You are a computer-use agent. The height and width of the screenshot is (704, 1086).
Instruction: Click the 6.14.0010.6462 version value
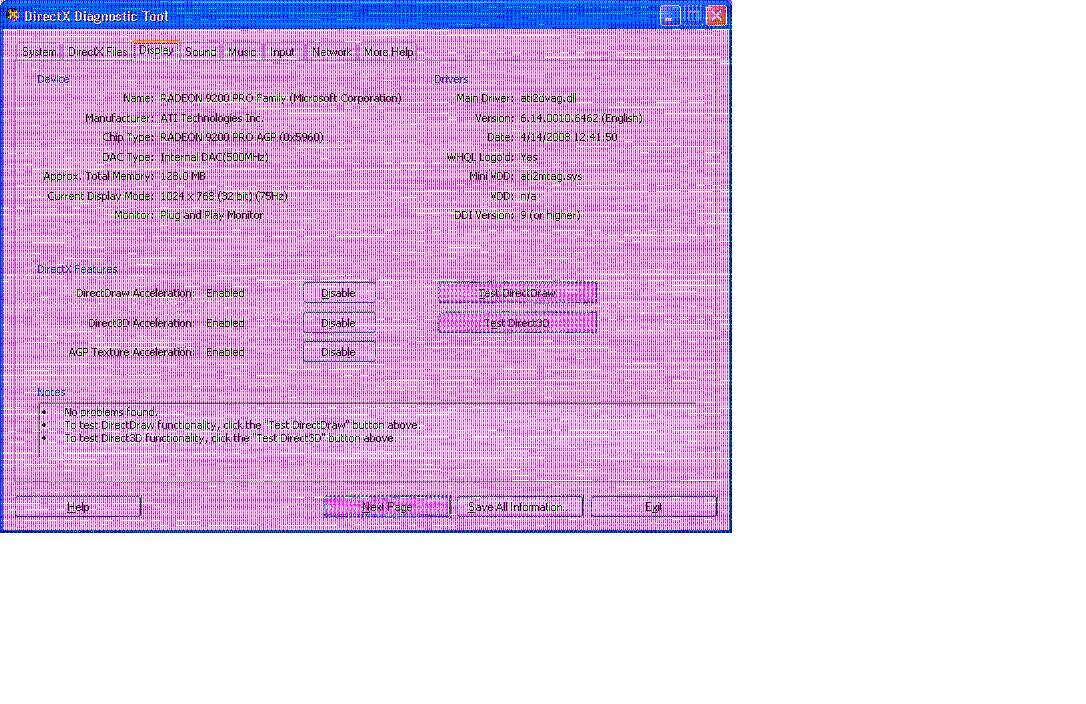tap(581, 118)
